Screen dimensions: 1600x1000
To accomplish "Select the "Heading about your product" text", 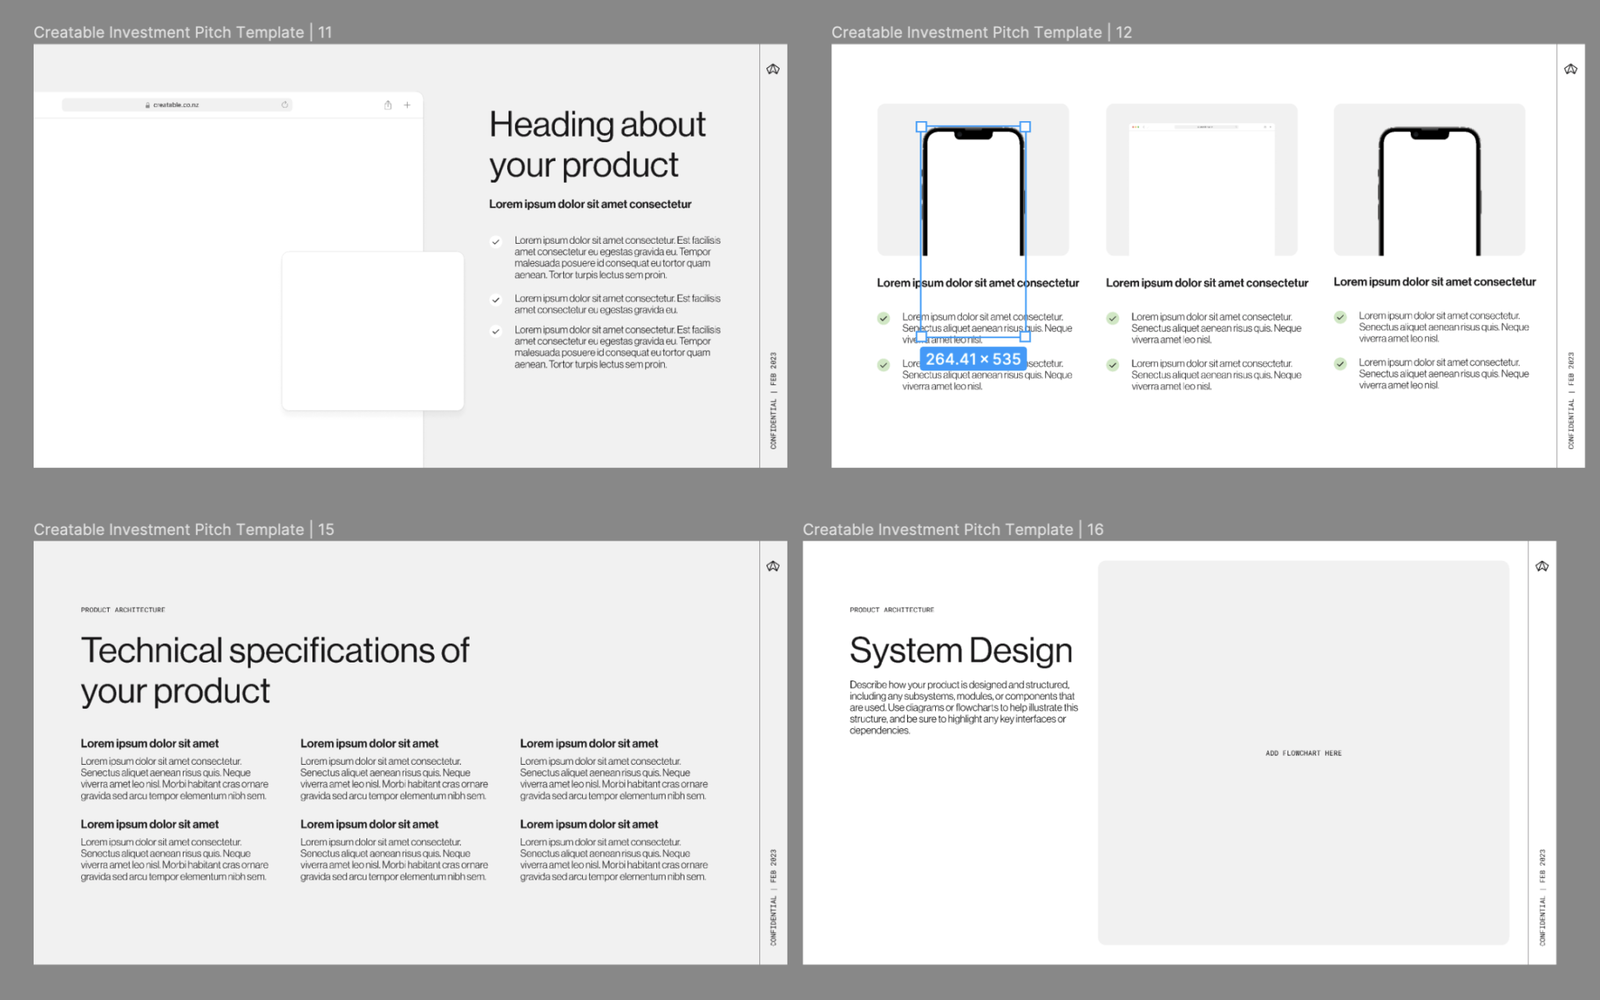I will (597, 144).
